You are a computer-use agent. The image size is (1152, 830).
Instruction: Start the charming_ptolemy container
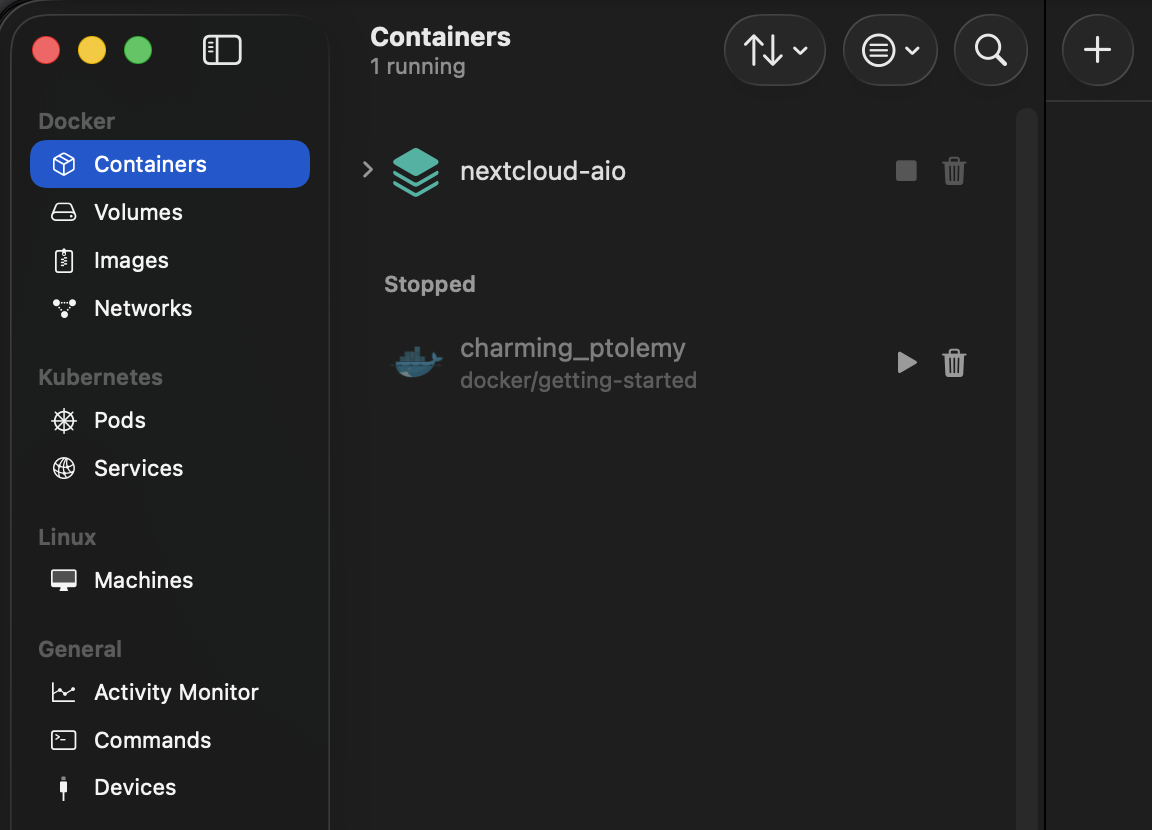(907, 362)
